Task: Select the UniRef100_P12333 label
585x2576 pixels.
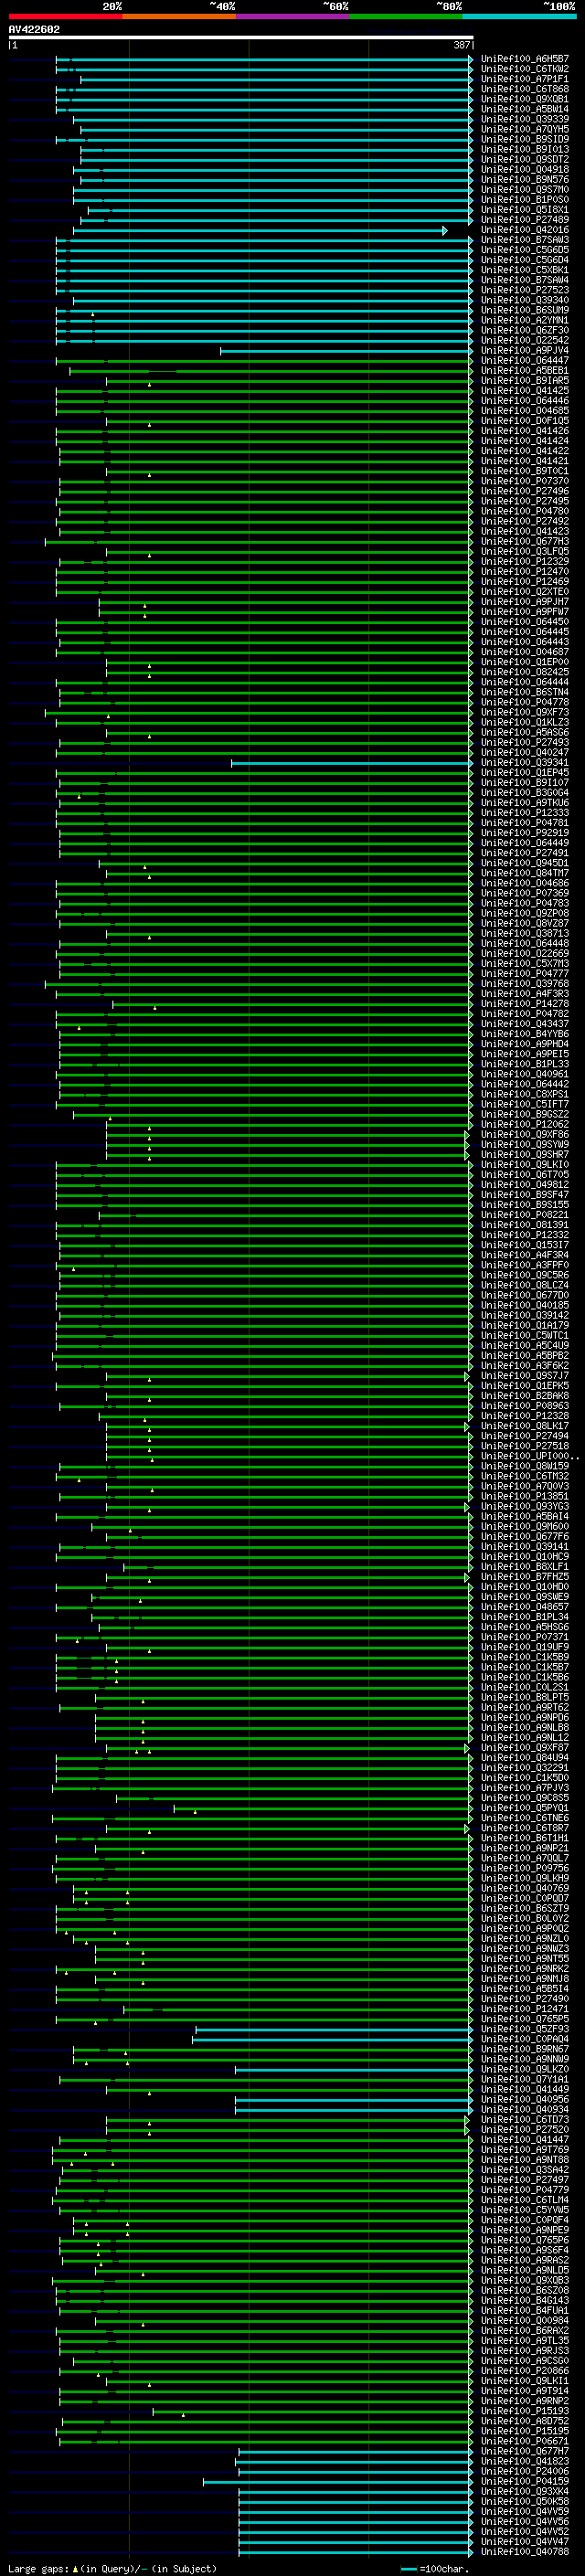Action: [525, 813]
